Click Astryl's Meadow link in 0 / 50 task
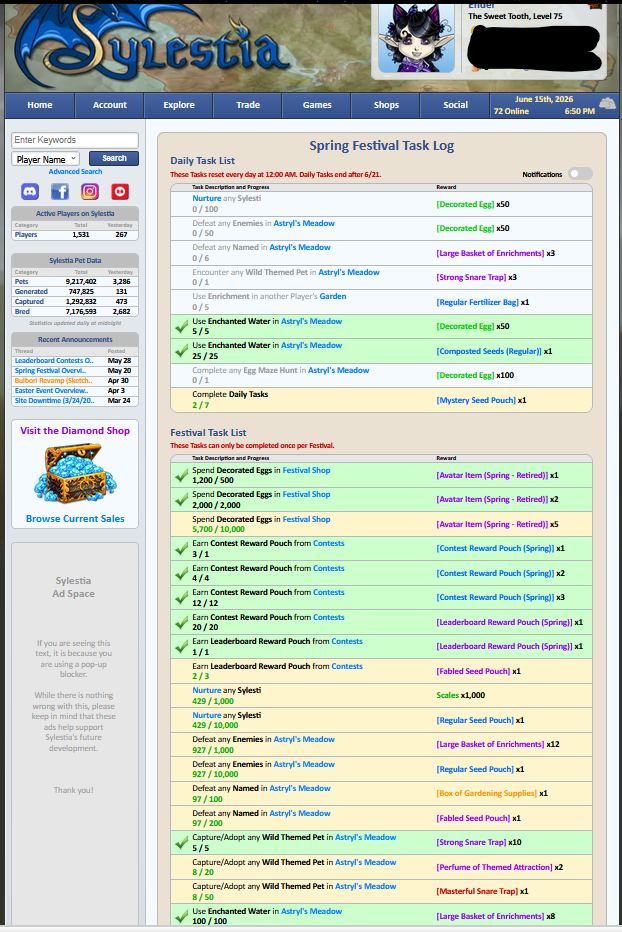 pos(304,223)
